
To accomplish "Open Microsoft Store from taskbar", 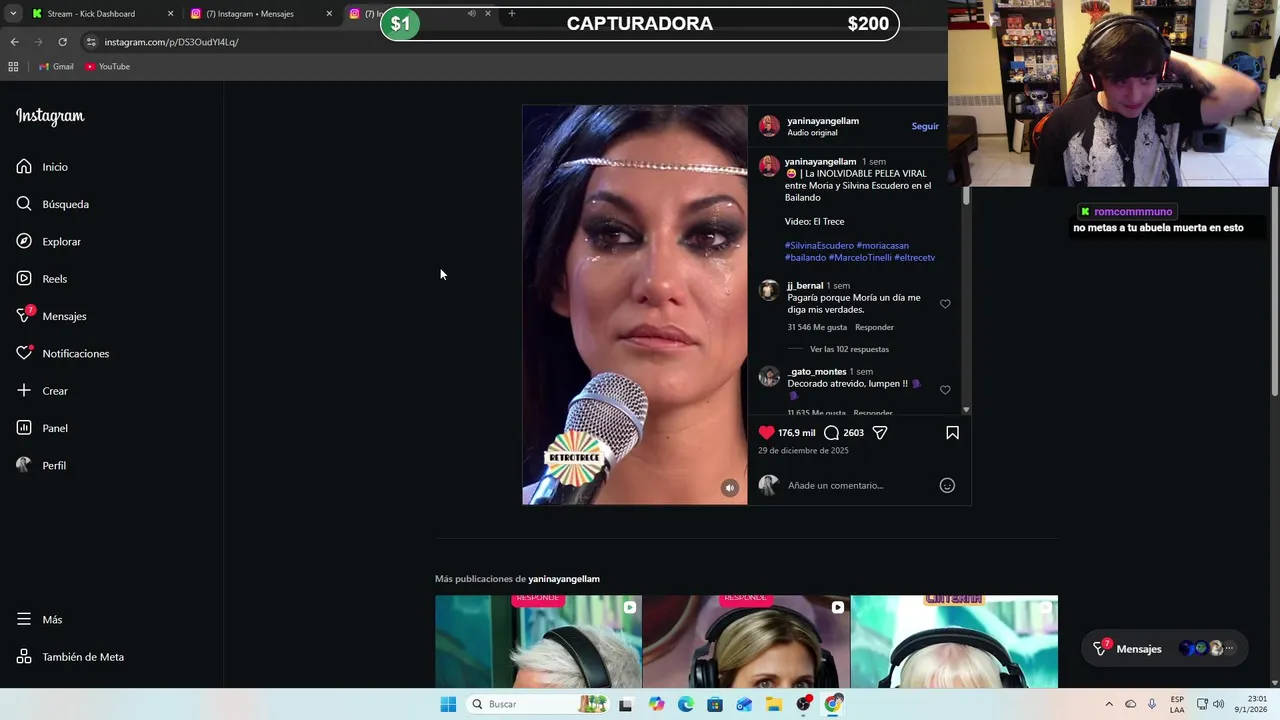I will click(x=715, y=705).
